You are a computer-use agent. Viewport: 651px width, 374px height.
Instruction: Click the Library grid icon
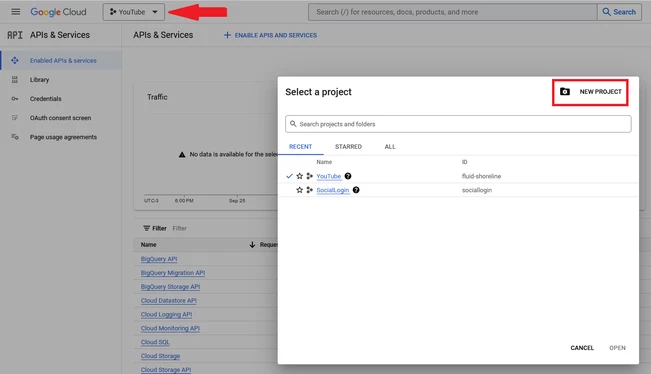click(15, 80)
